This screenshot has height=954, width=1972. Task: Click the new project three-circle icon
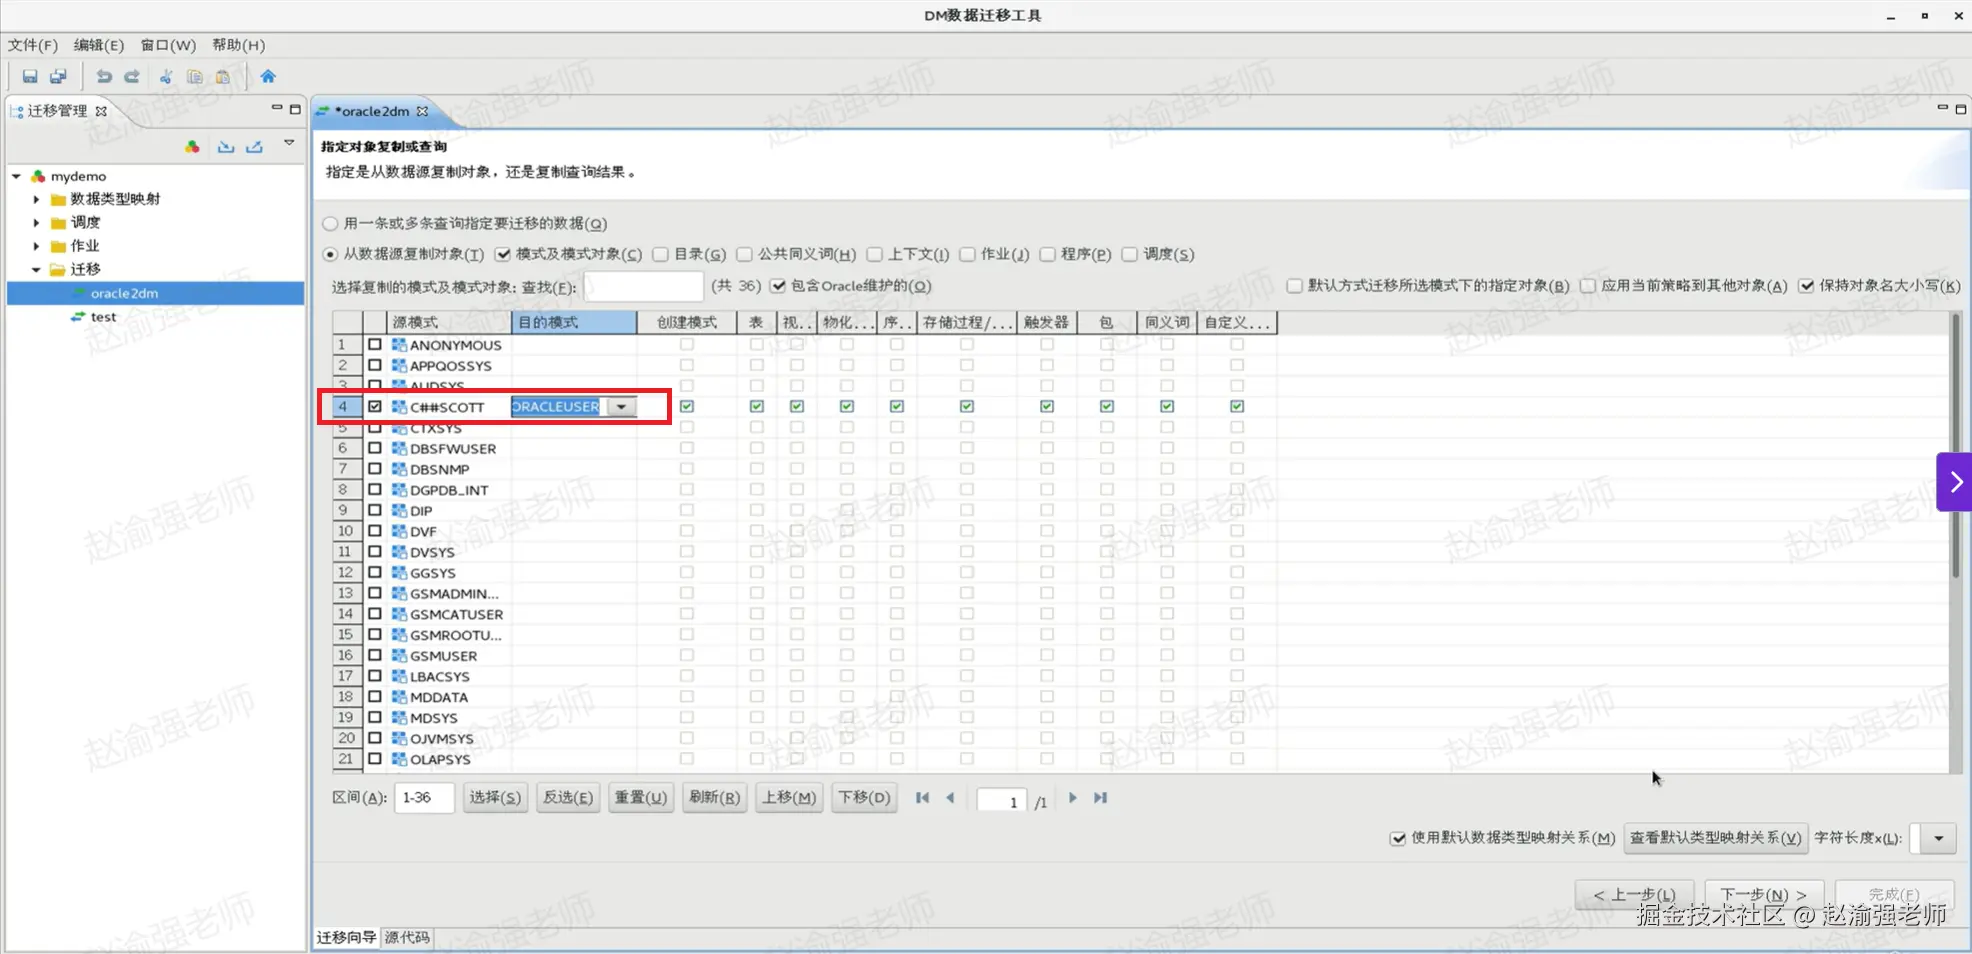192,147
